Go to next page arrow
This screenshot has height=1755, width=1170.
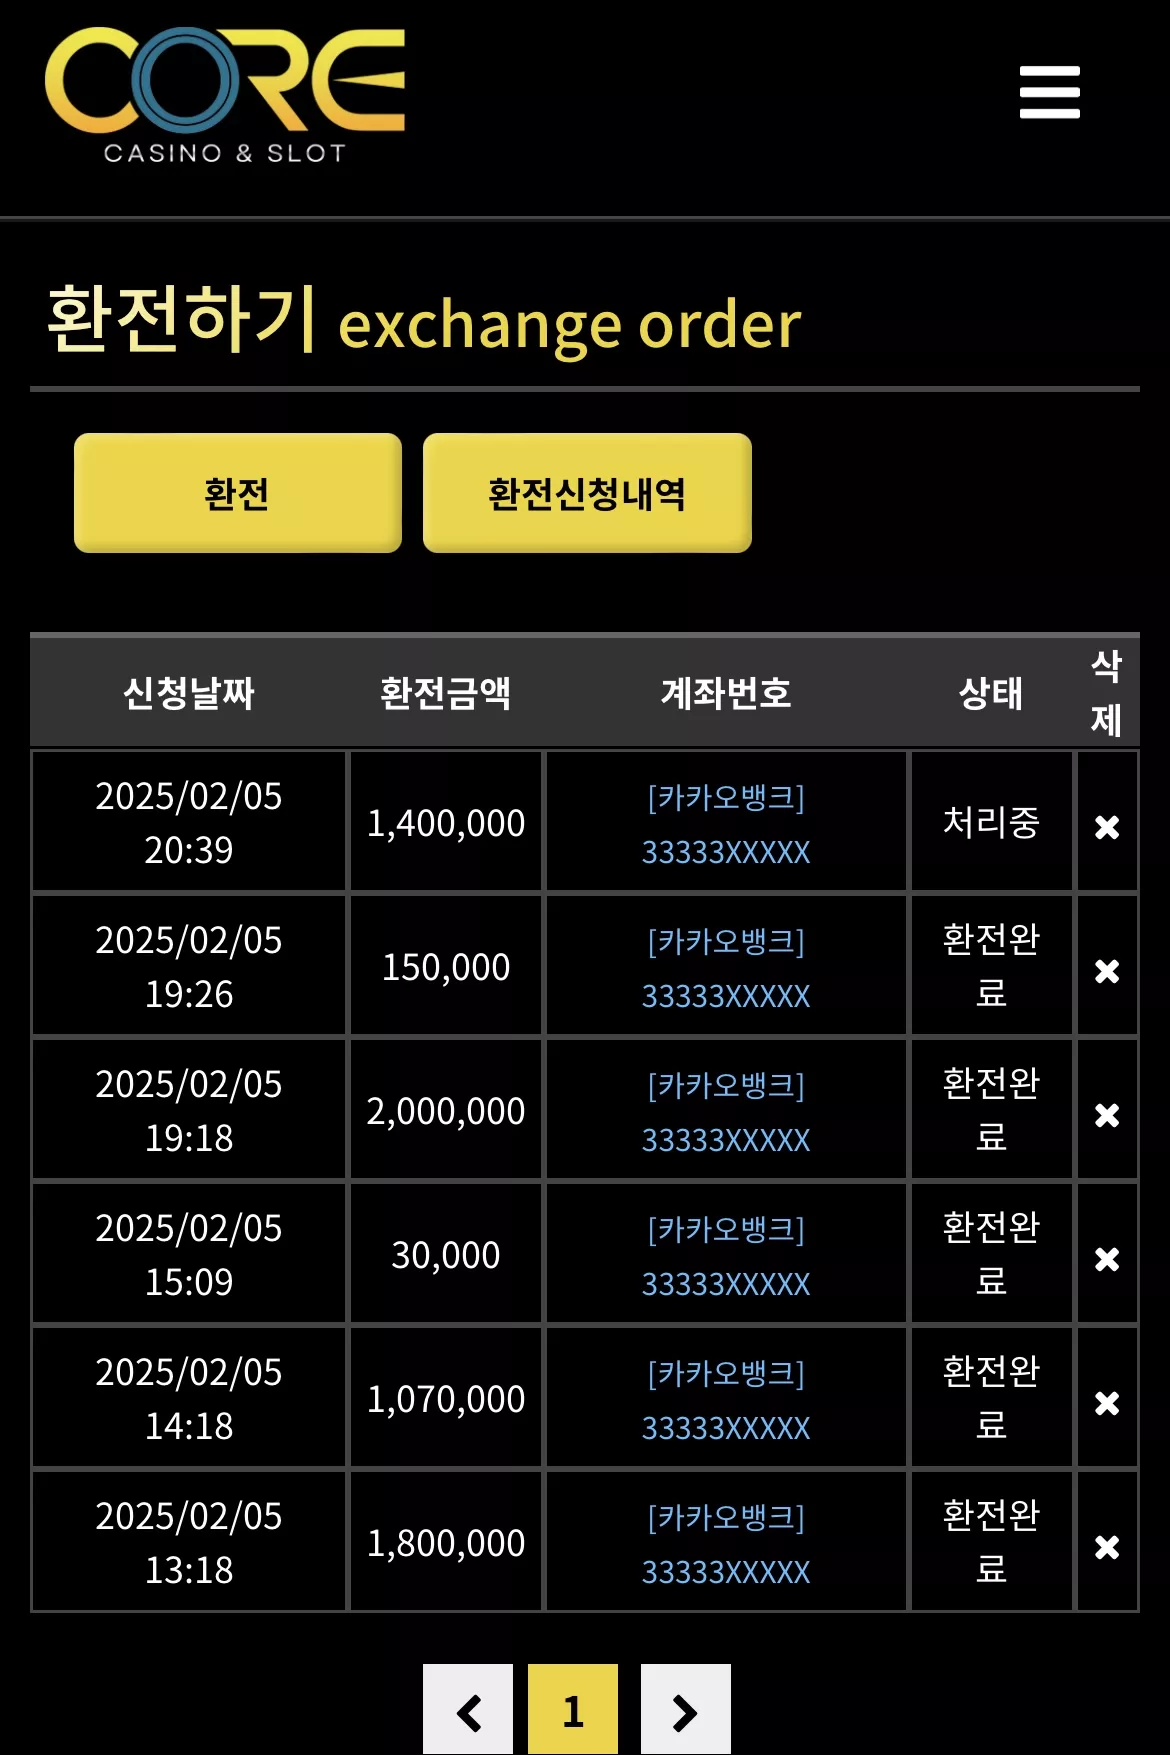point(686,1710)
